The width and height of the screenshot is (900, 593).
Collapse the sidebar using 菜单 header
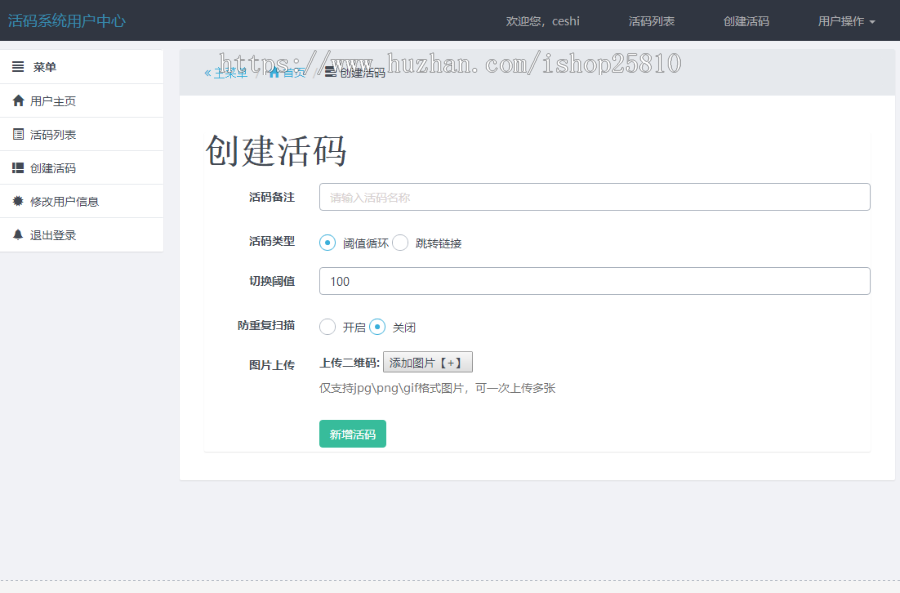tap(45, 67)
